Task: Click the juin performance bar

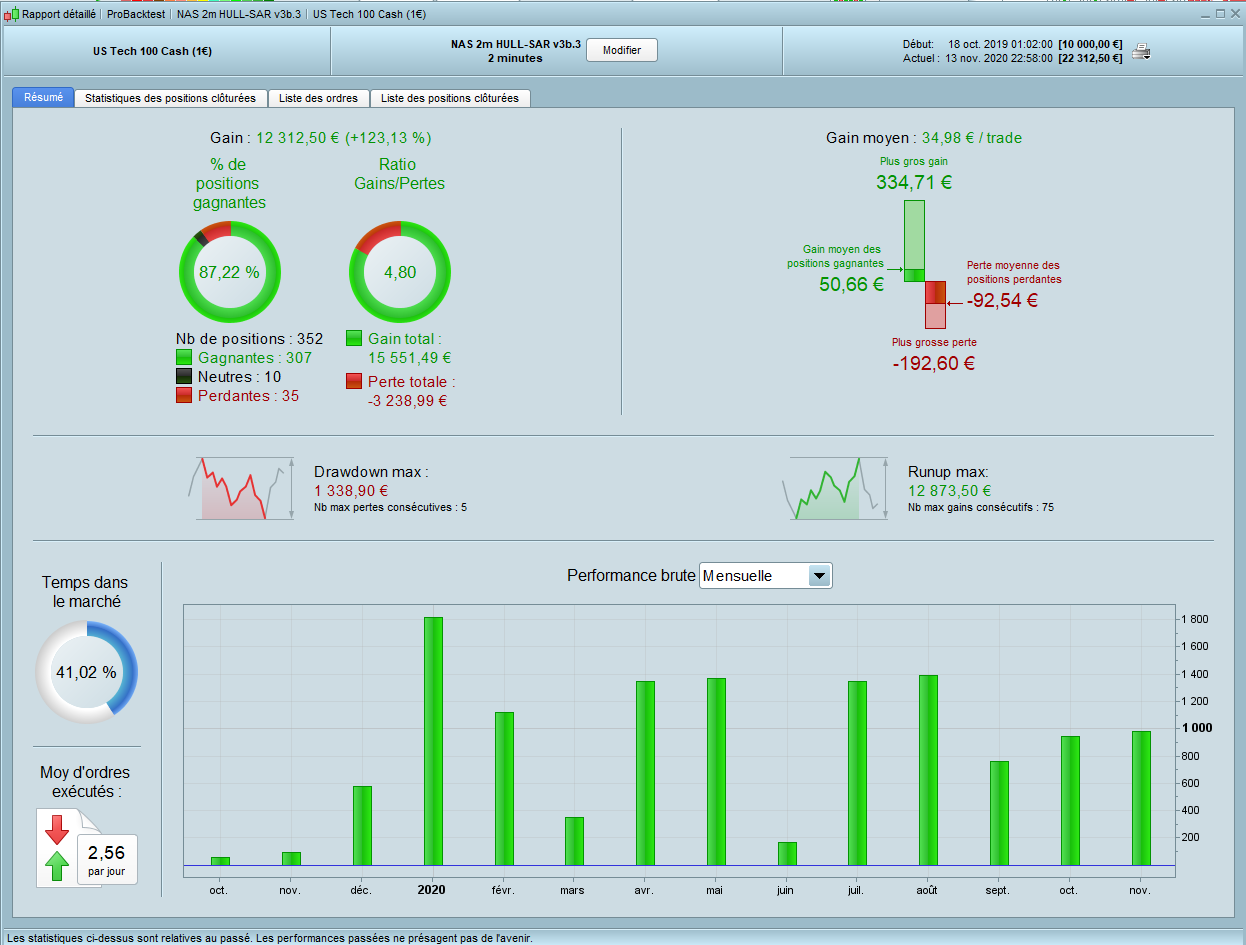Action: [x=787, y=853]
